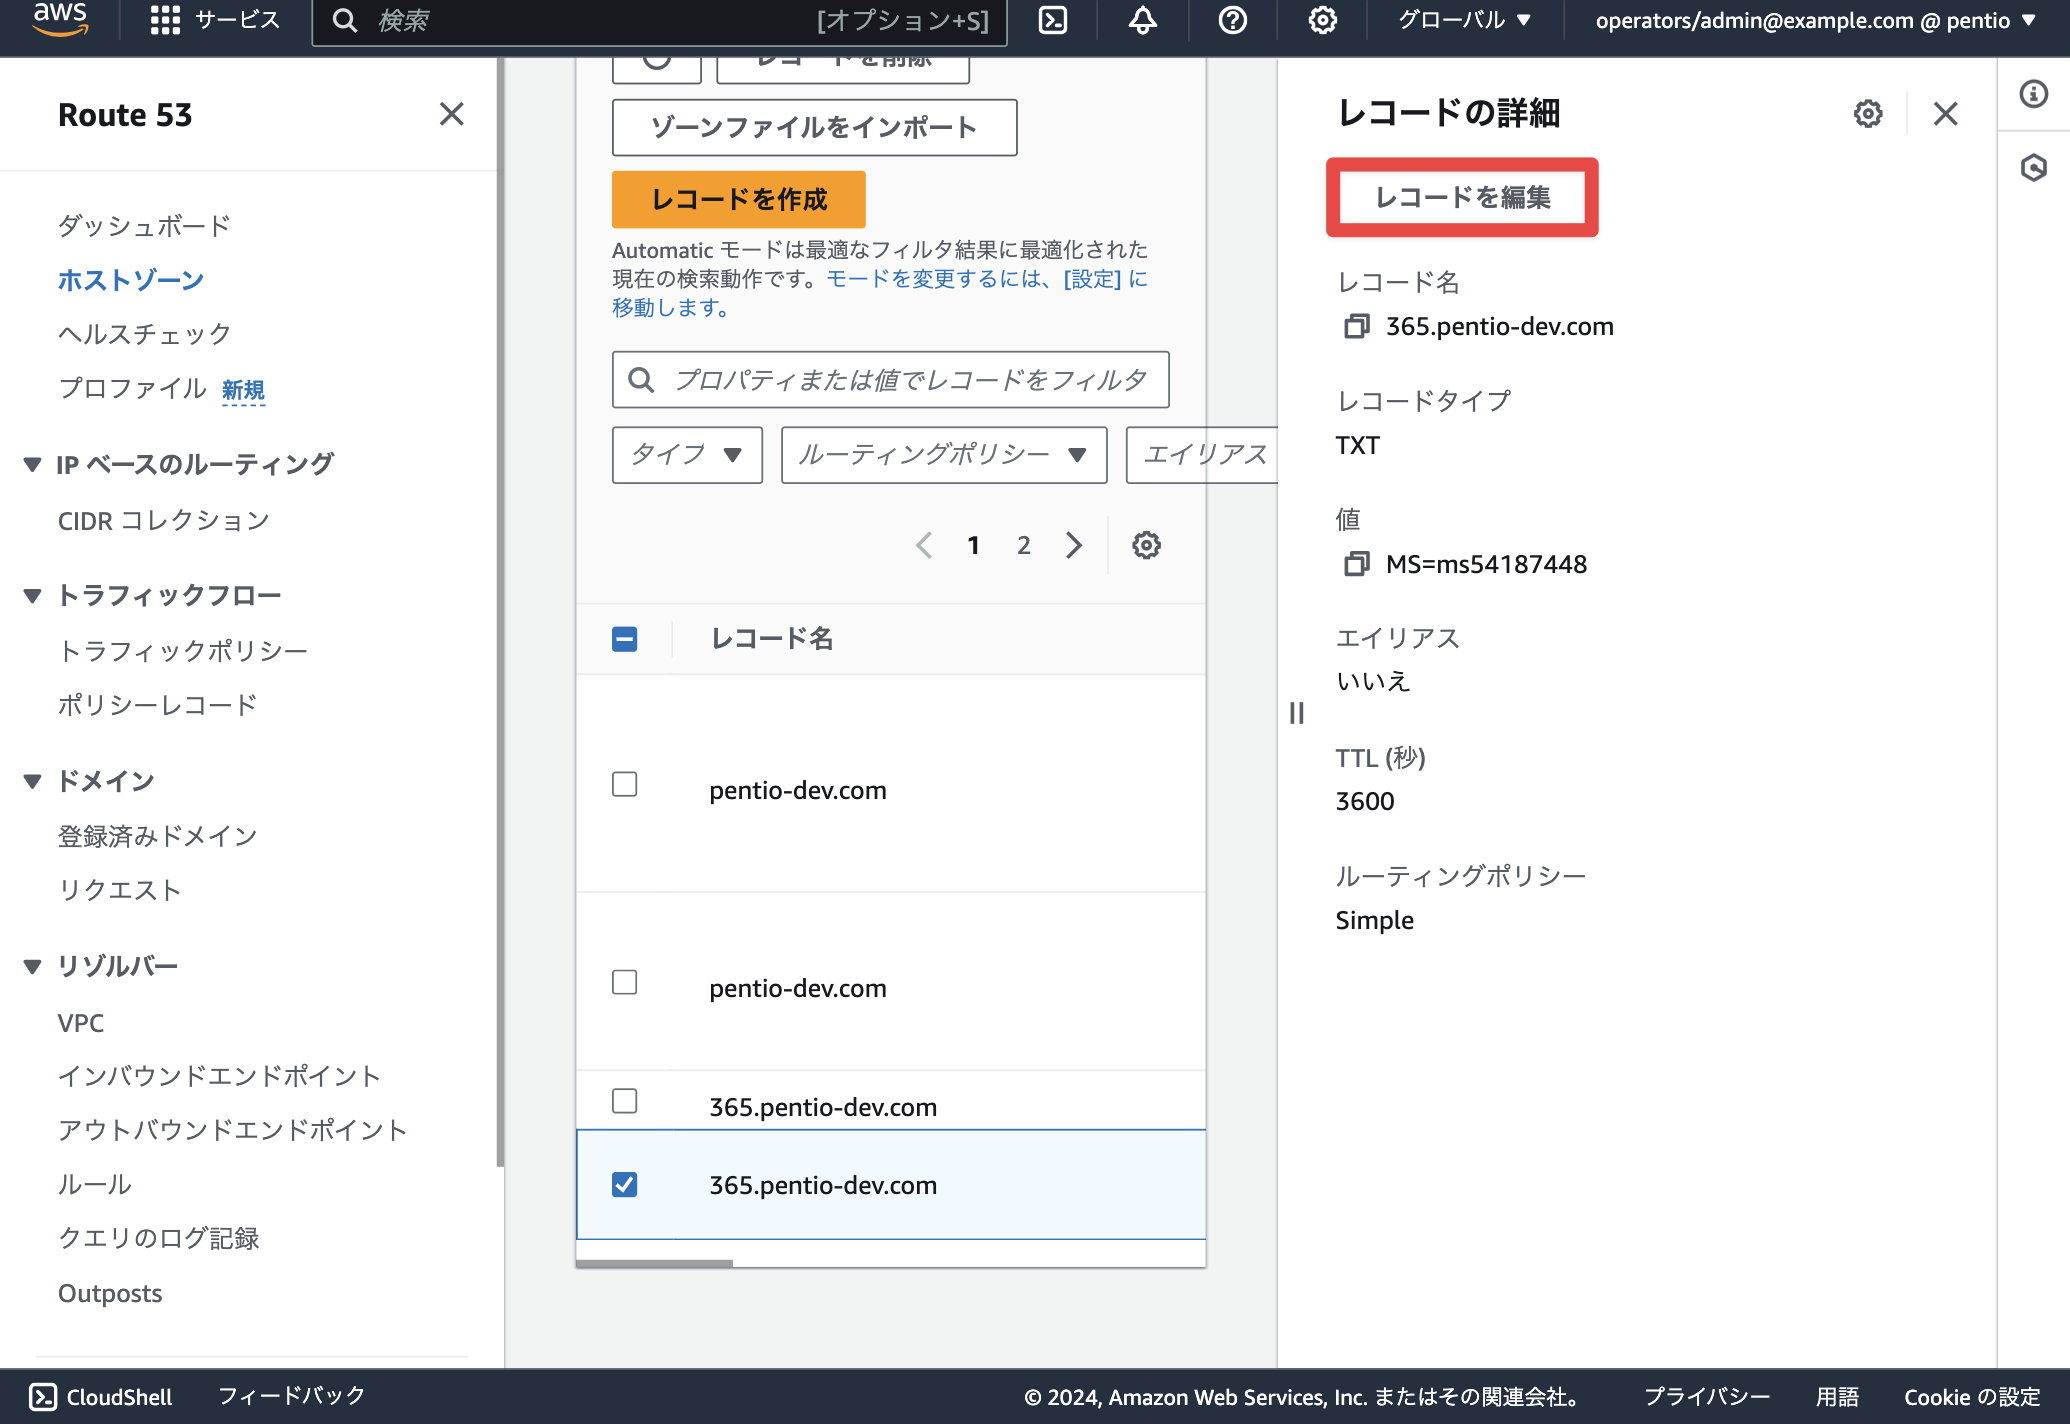Check the first pentio-dev.com record checkbox

click(625, 784)
